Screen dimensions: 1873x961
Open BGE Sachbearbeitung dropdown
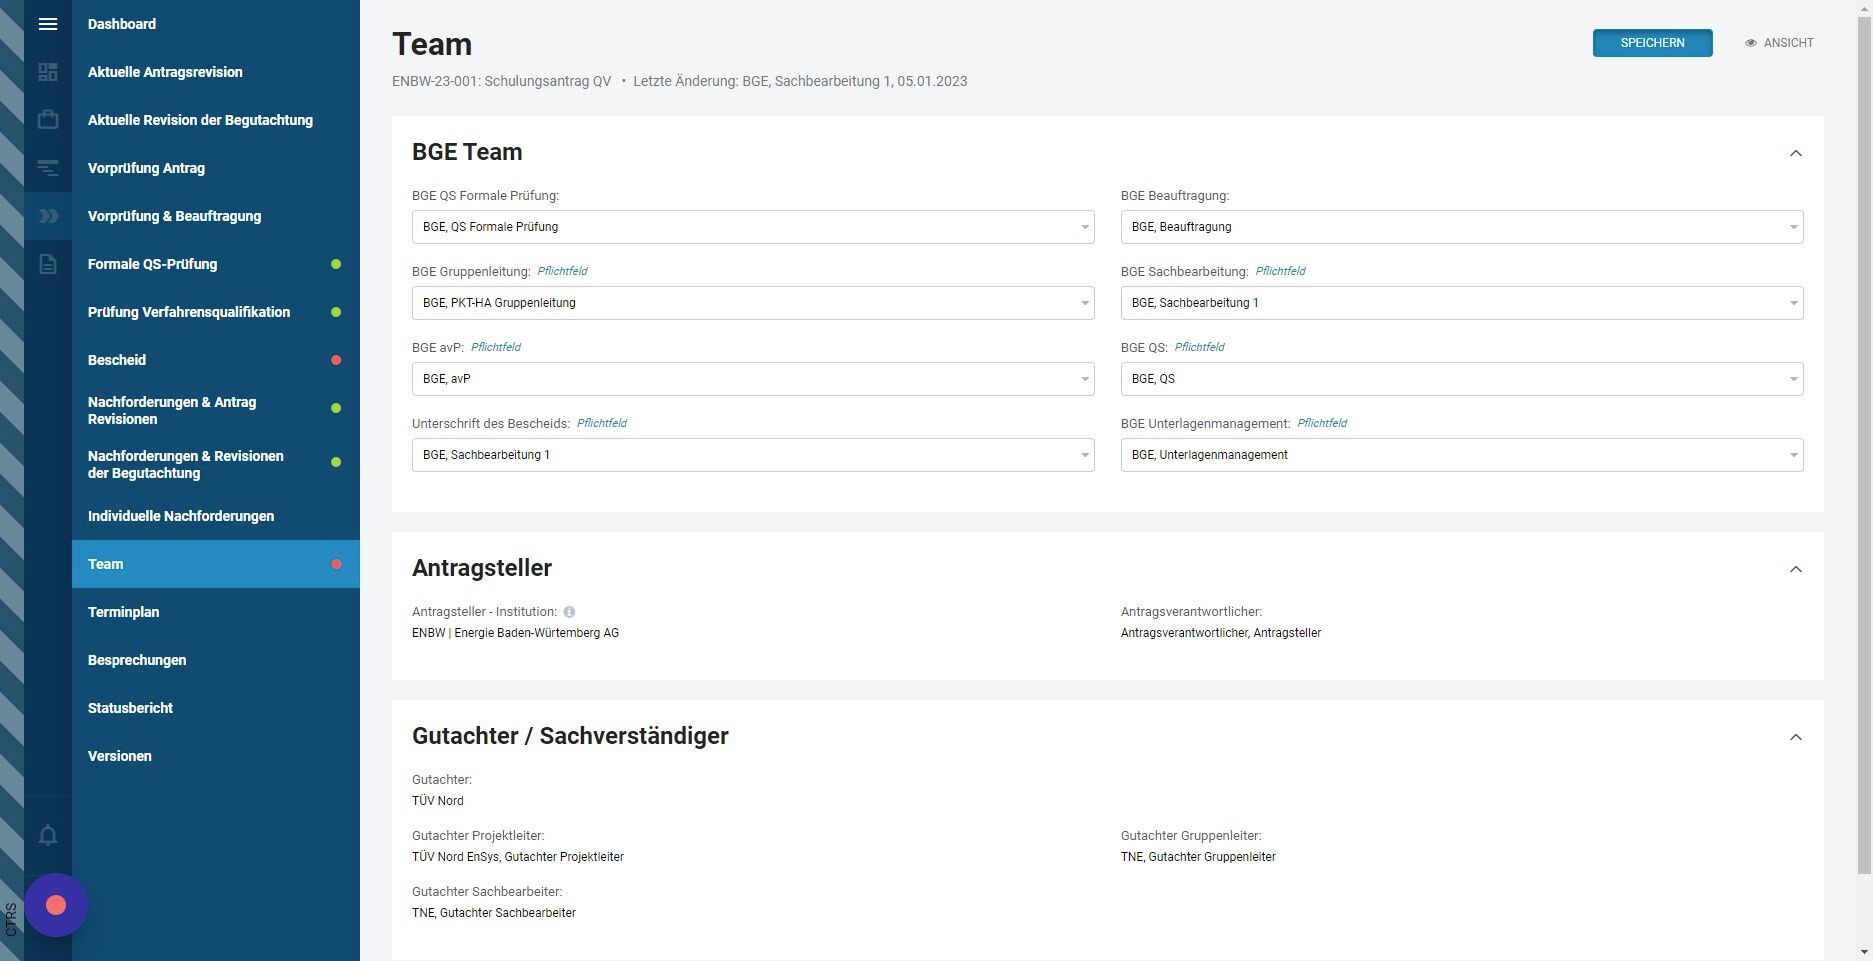[x=1462, y=303]
